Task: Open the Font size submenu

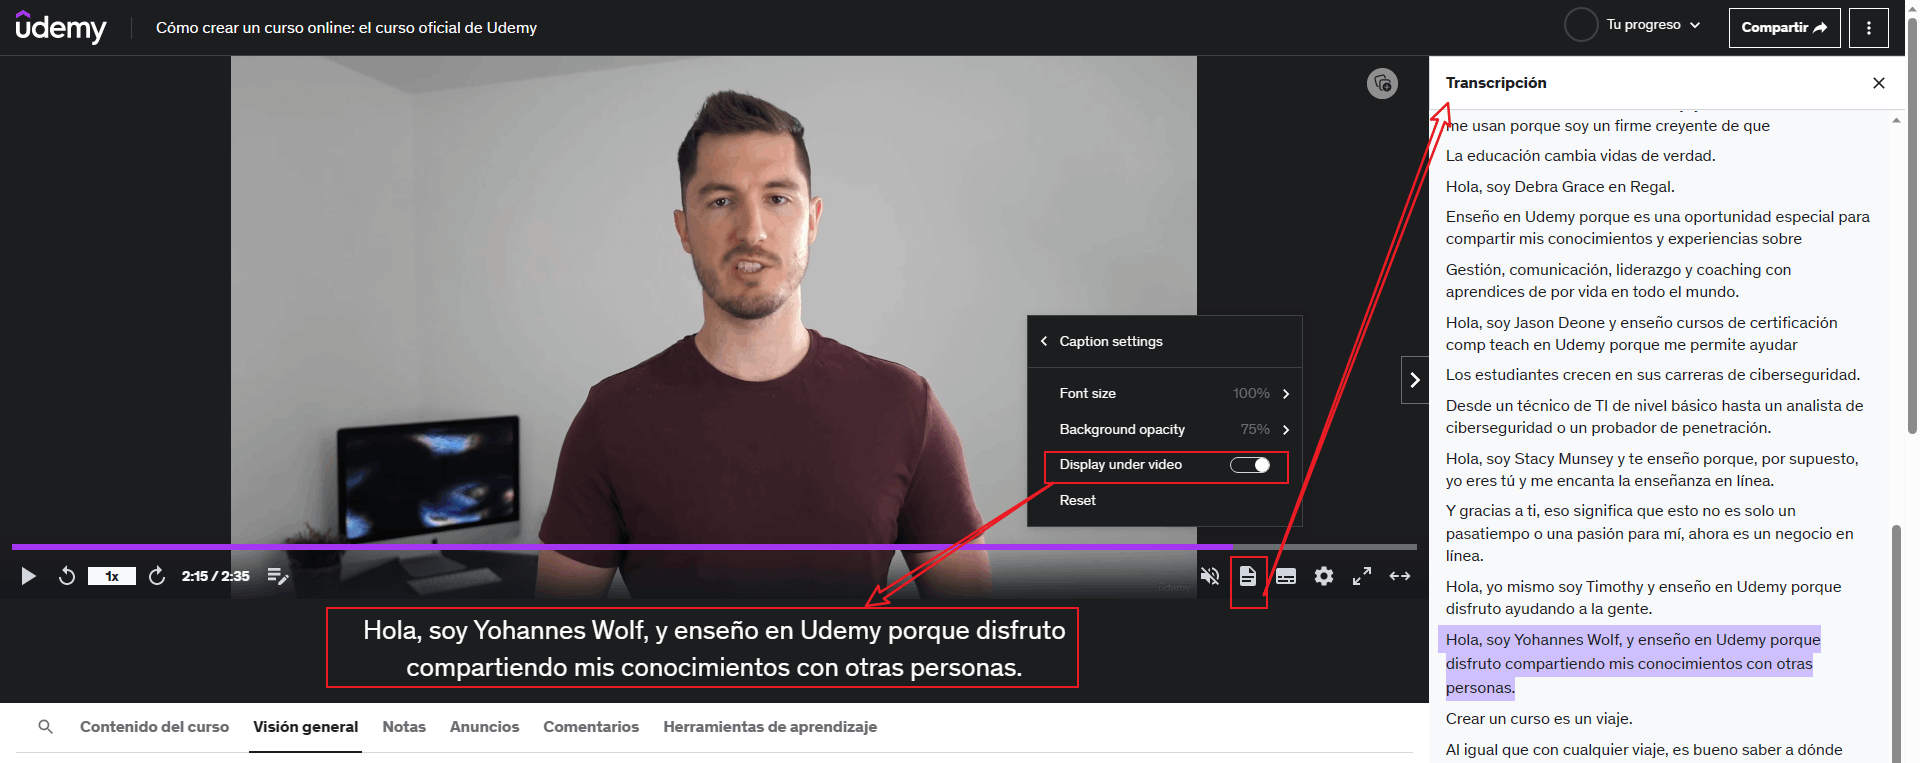Action: click(x=1165, y=394)
